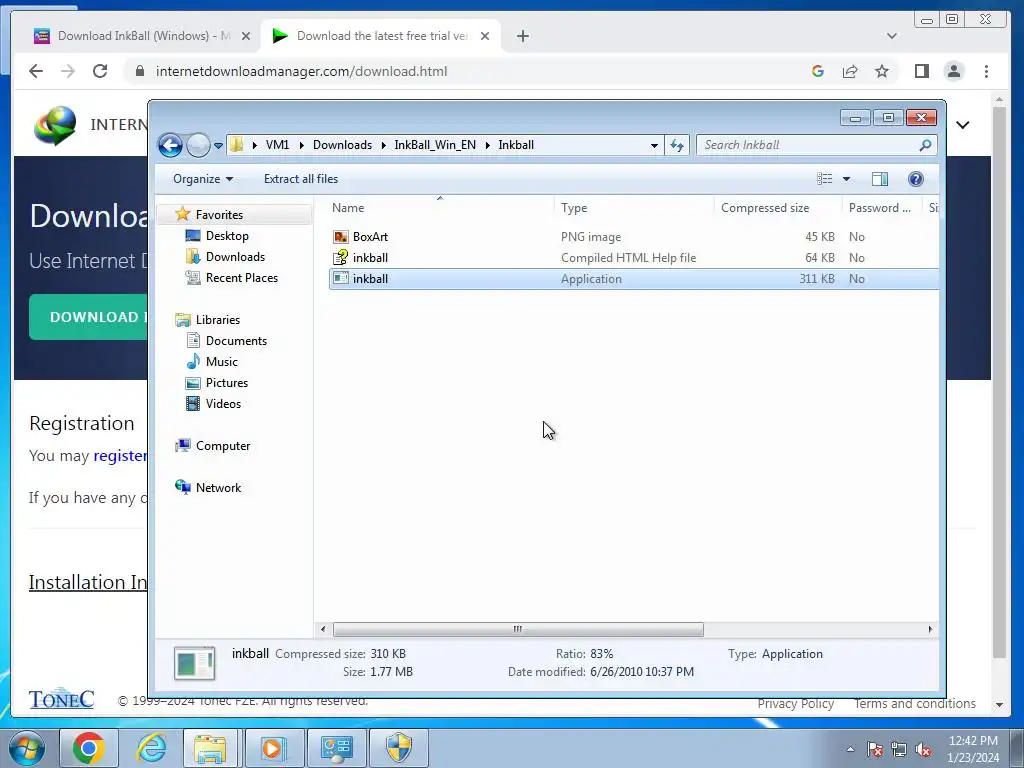Close the Download InkBall browser tab

pyautogui.click(x=246, y=37)
